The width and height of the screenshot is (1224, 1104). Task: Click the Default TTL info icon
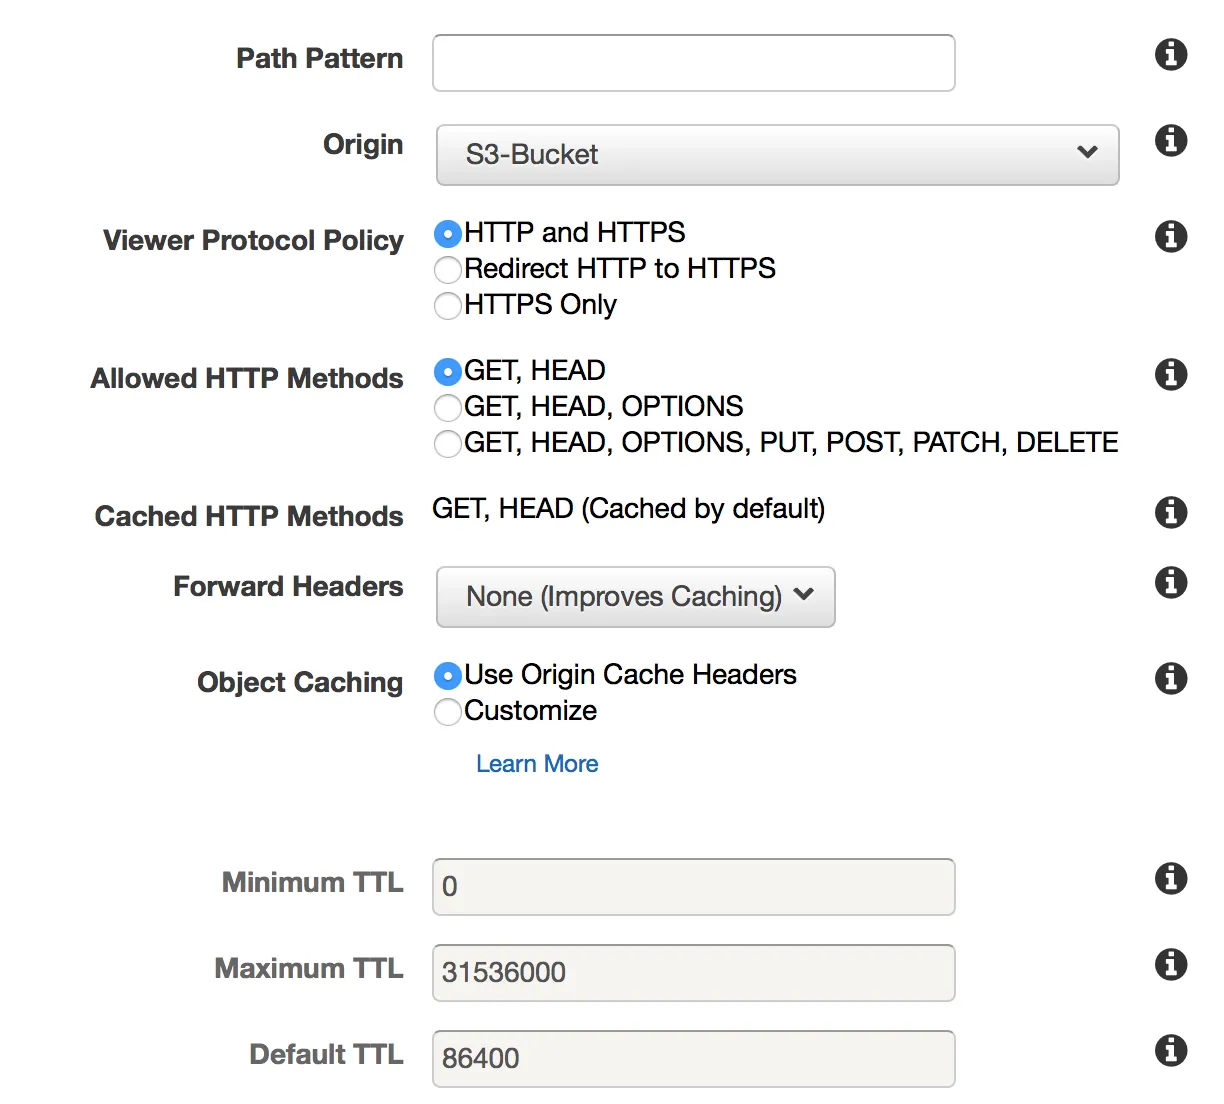point(1170,1050)
